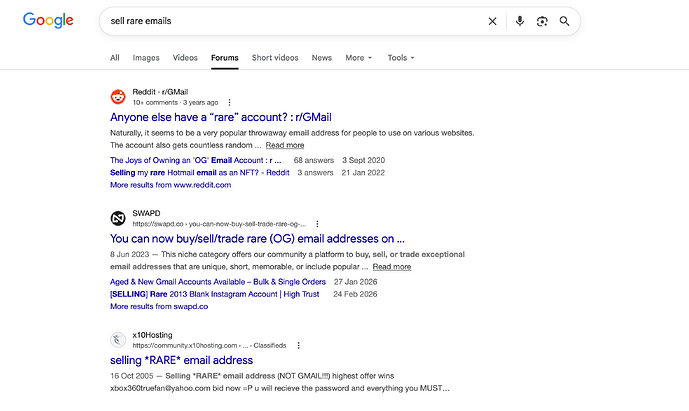
Task: Click the x10Hosting favicon icon
Action: pyautogui.click(x=118, y=340)
